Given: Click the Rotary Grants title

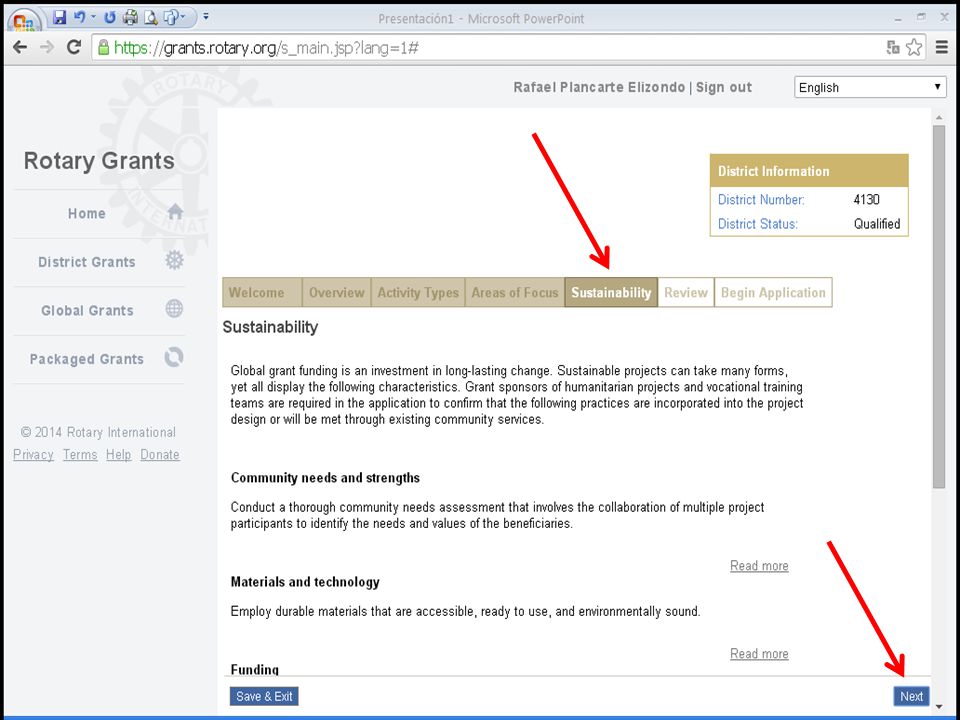Looking at the screenshot, I should tap(99, 161).
